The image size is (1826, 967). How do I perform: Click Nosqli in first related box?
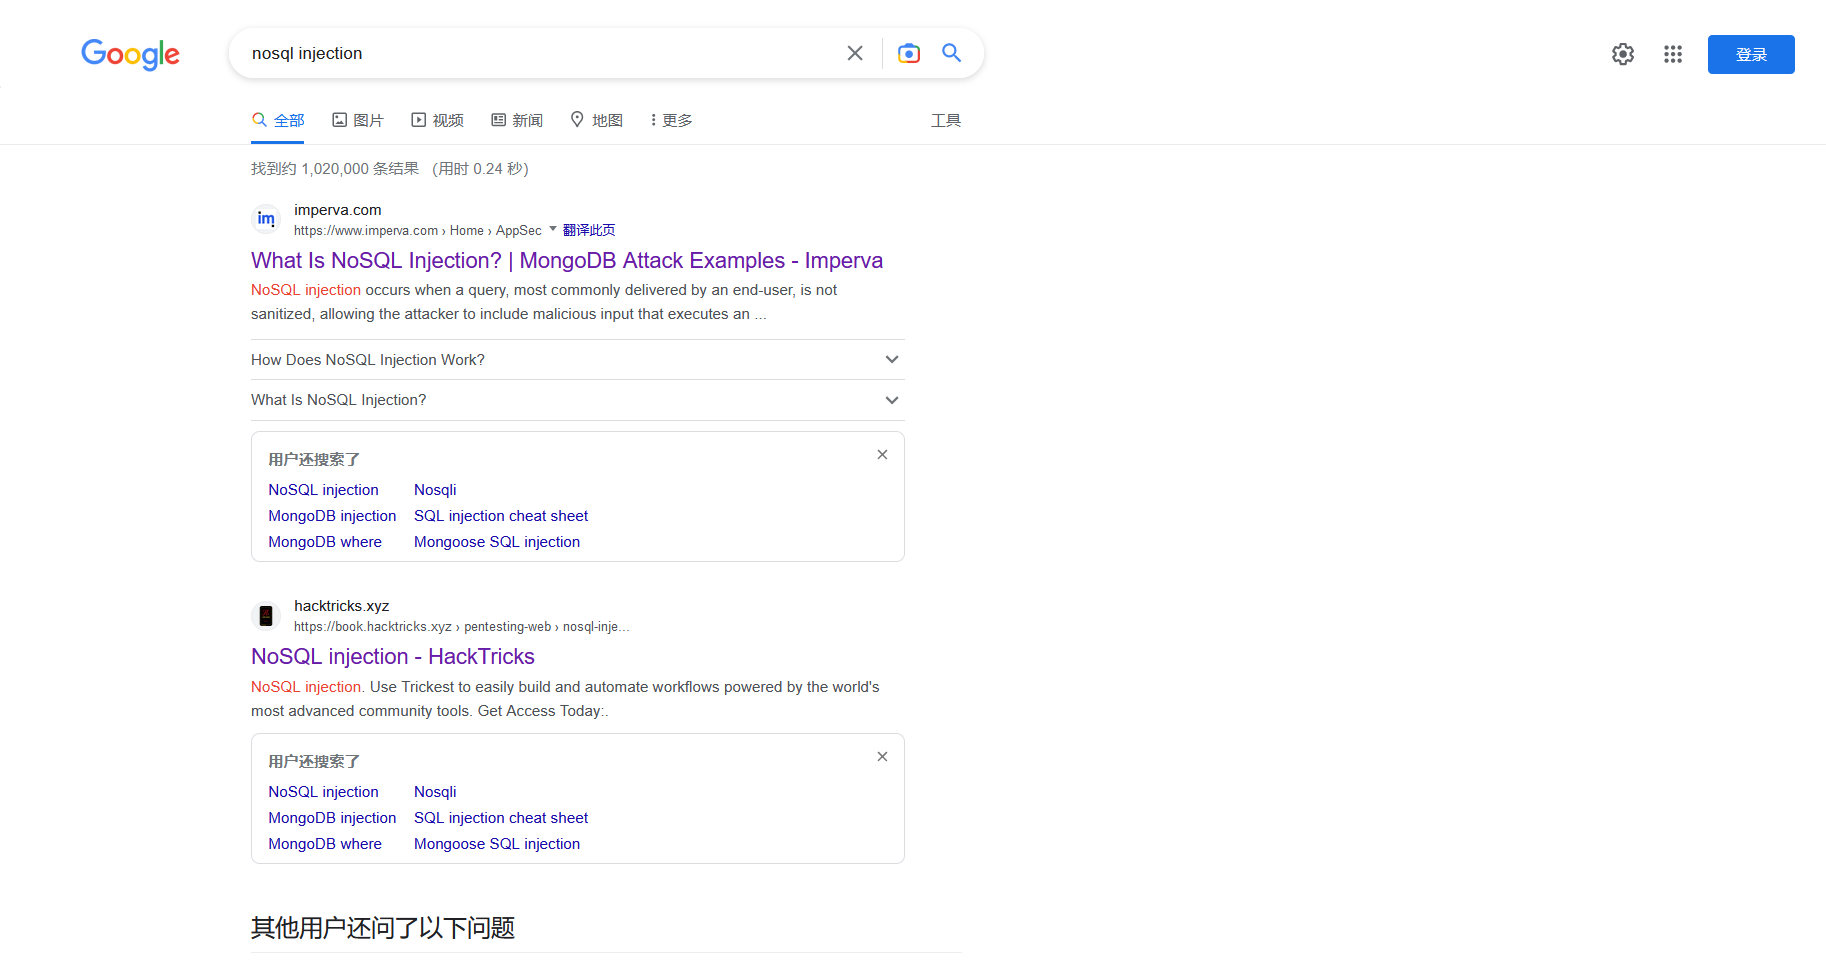(x=435, y=490)
